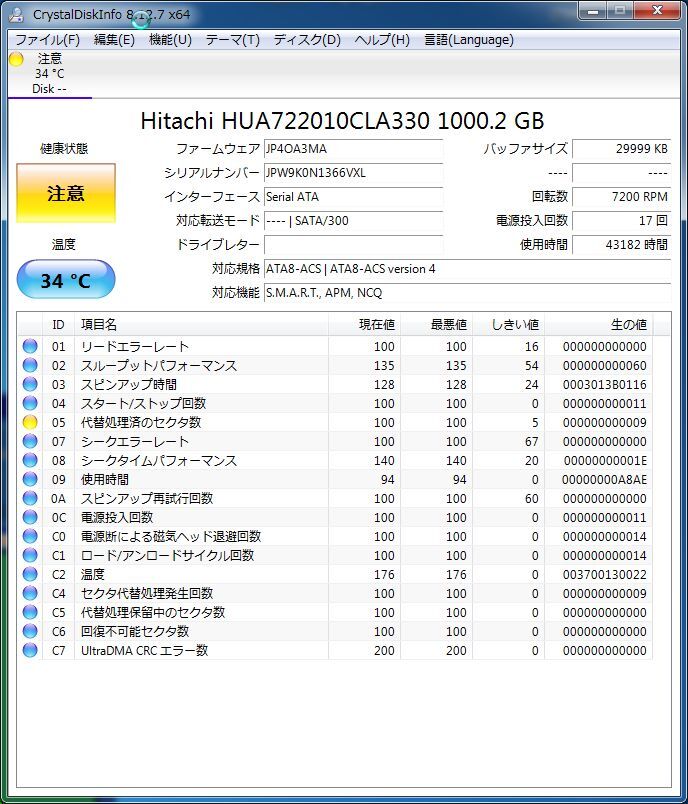The width and height of the screenshot is (688, 804).
Task: Click the しきい値 column header
Action: [508, 325]
